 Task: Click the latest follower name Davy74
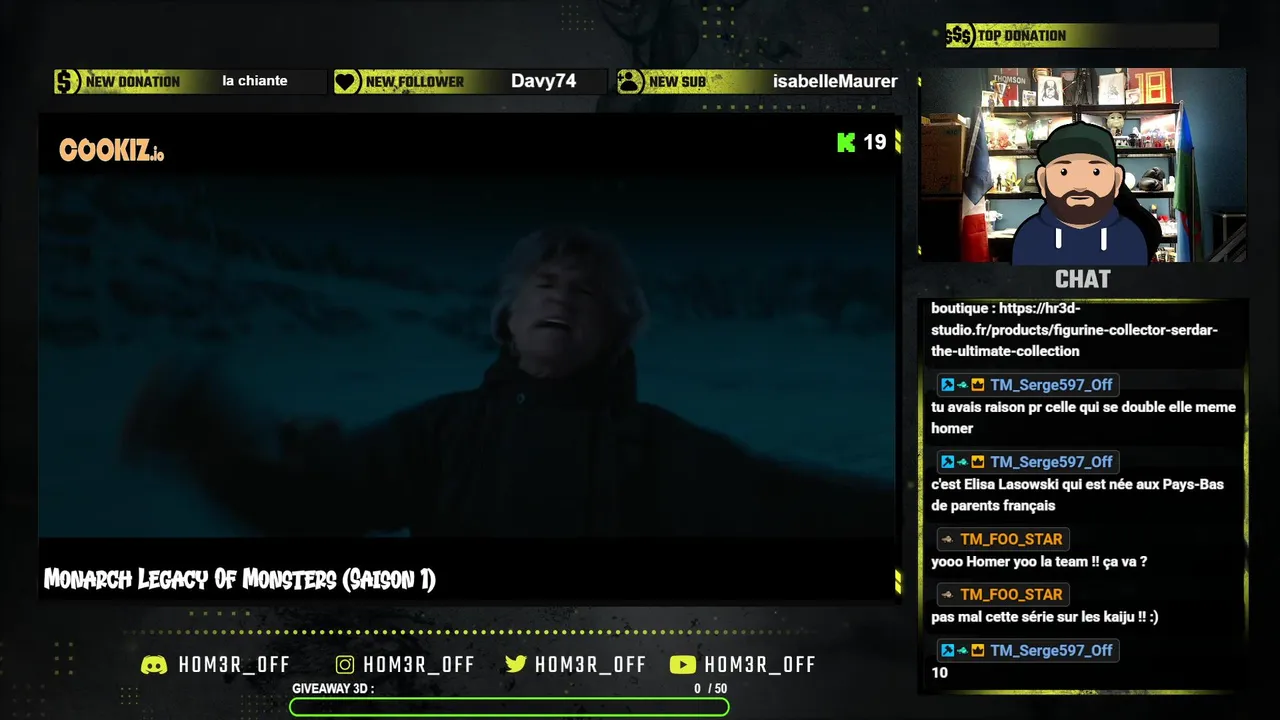point(543,81)
